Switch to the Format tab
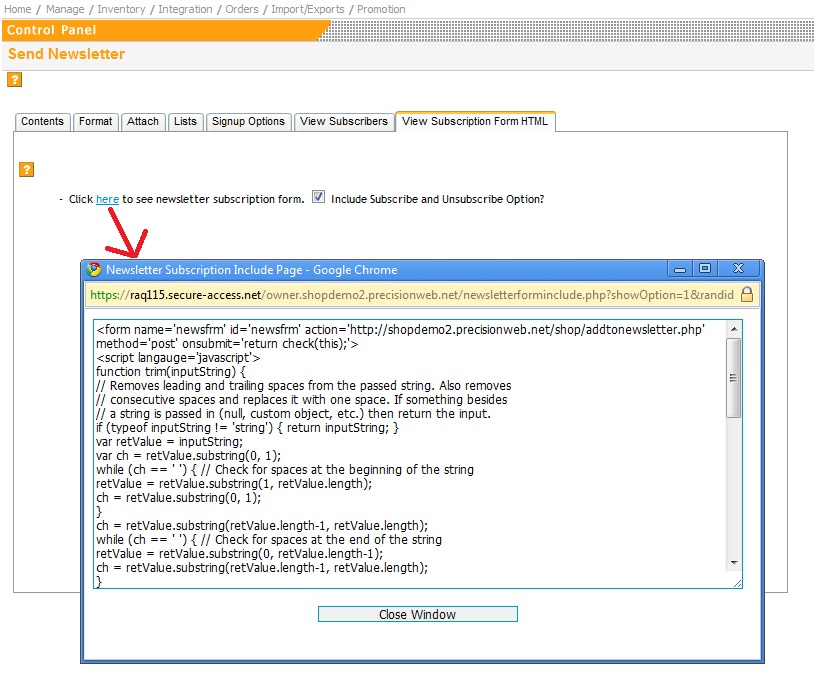Screen dimensions: 820x698 pyautogui.click(x=96, y=122)
